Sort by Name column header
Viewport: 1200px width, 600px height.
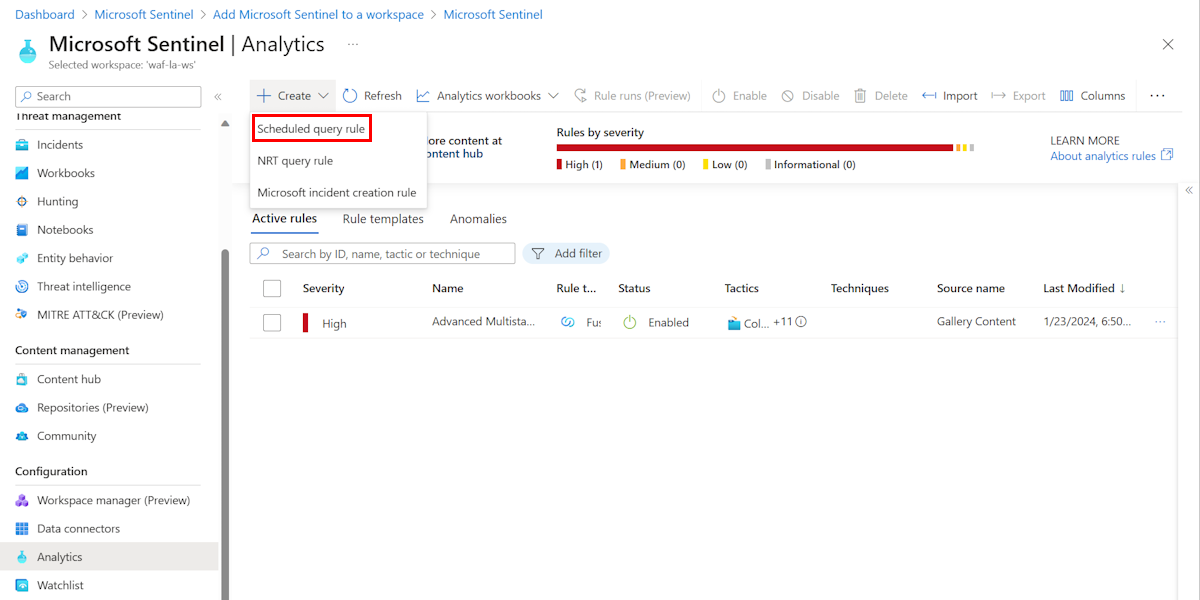point(448,289)
